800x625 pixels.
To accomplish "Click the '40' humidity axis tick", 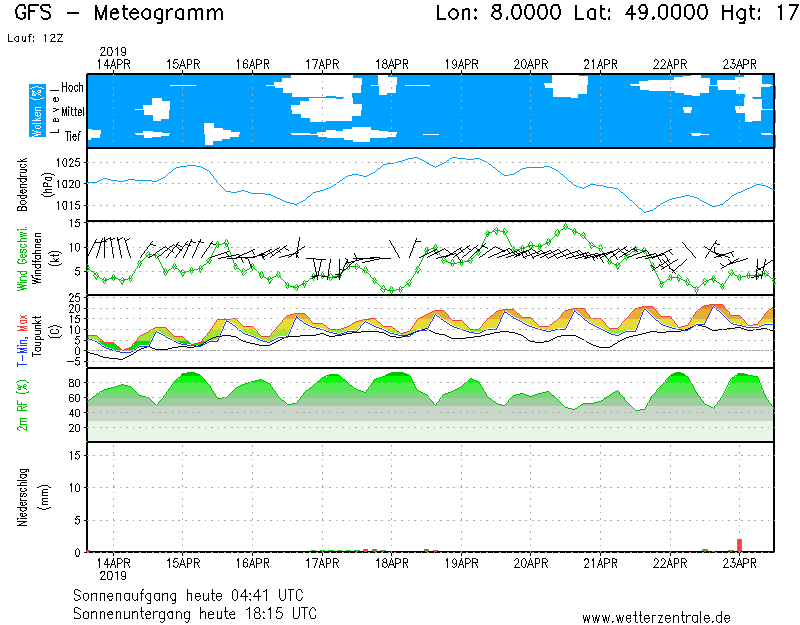I will pyautogui.click(x=74, y=413).
